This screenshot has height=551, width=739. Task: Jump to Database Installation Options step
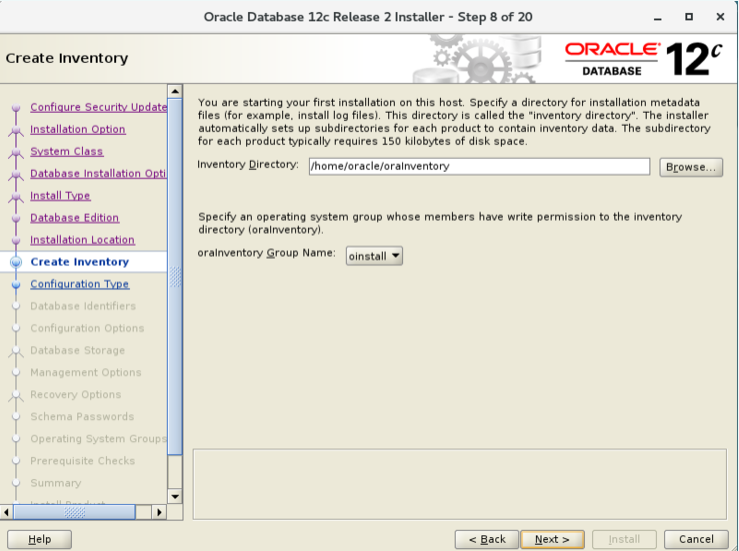[99, 173]
